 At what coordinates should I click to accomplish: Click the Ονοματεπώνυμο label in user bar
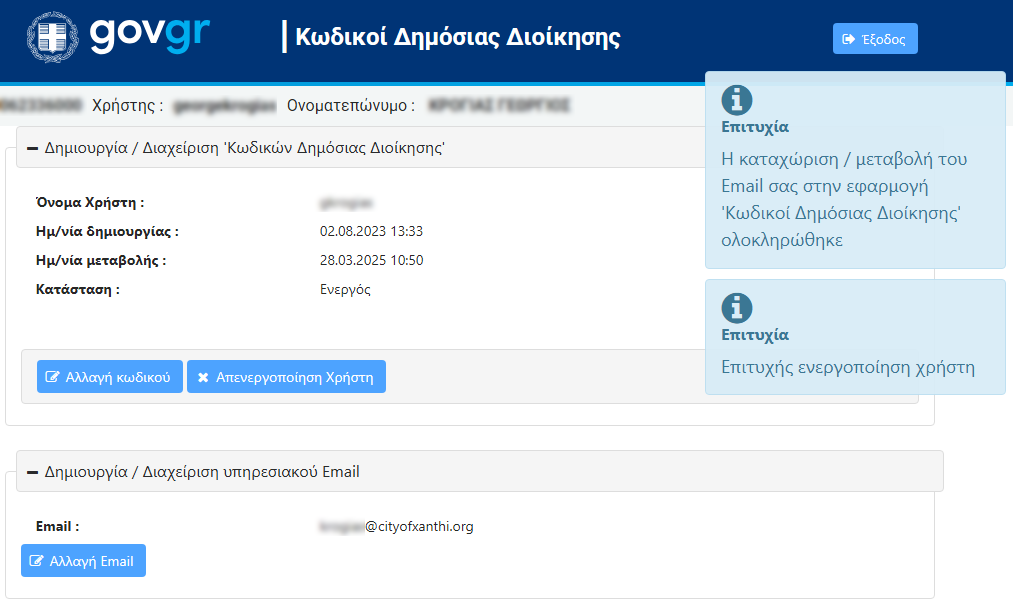click(350, 105)
